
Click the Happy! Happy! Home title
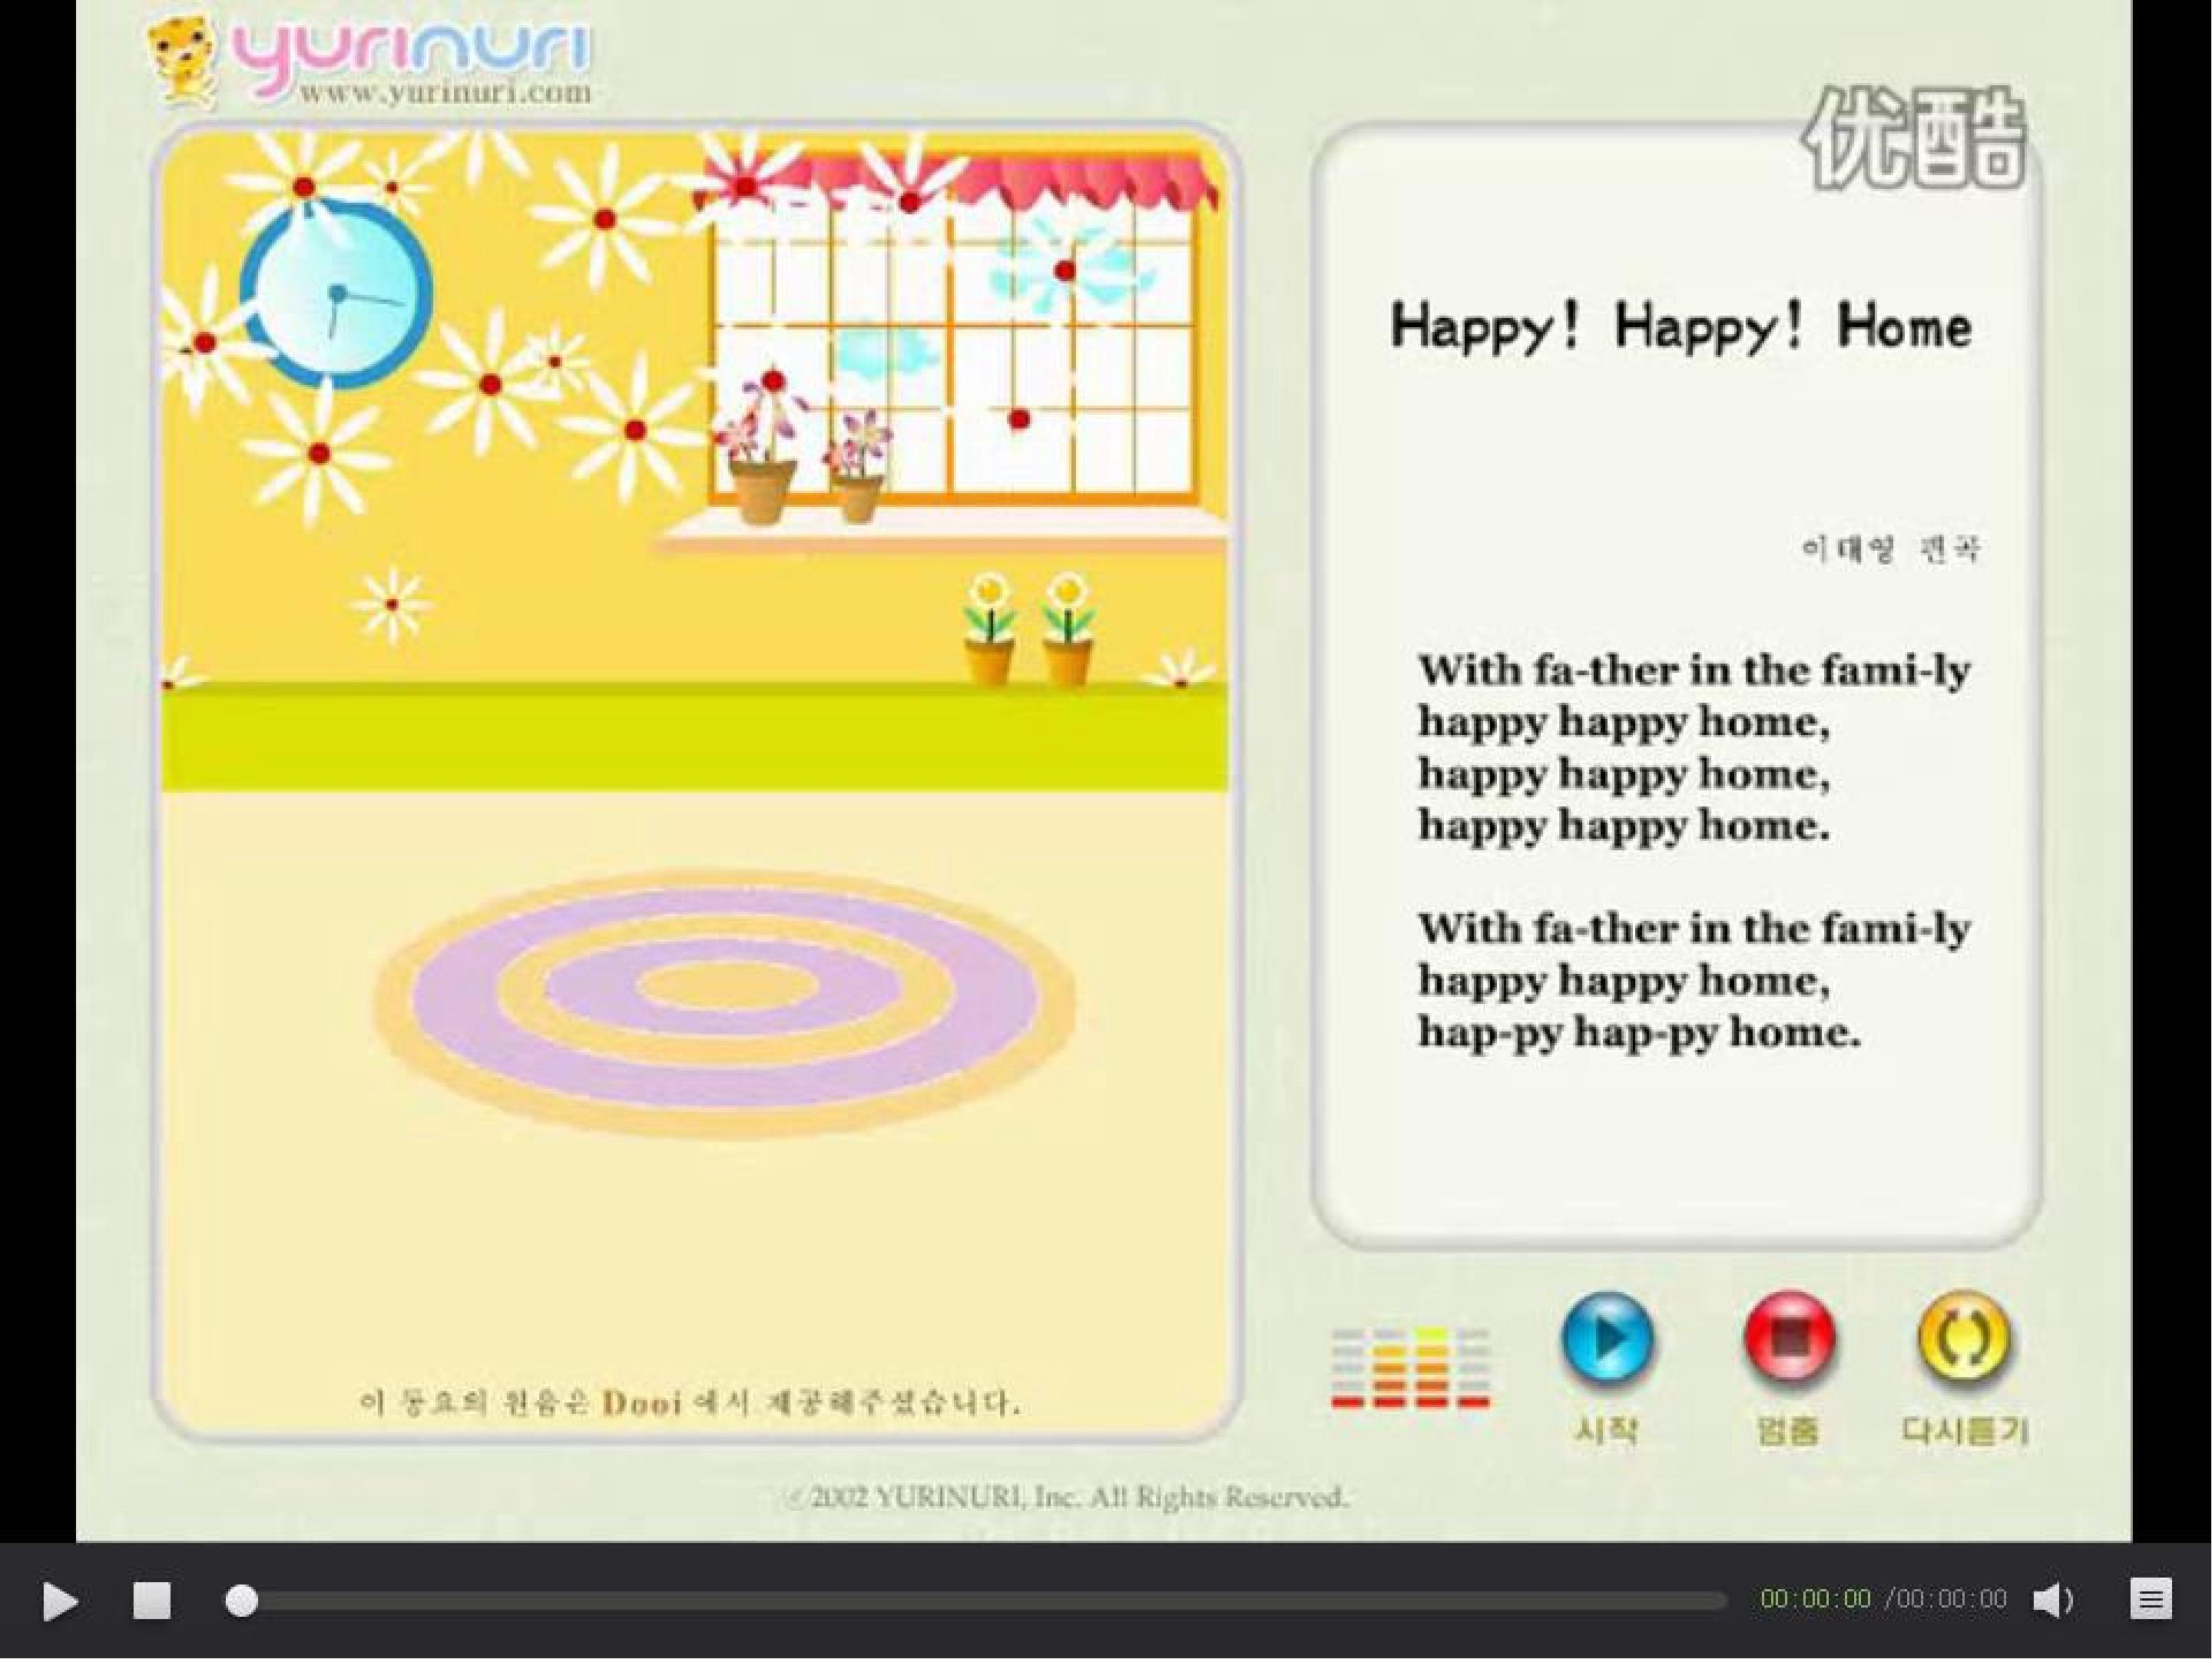pyautogui.click(x=1681, y=327)
